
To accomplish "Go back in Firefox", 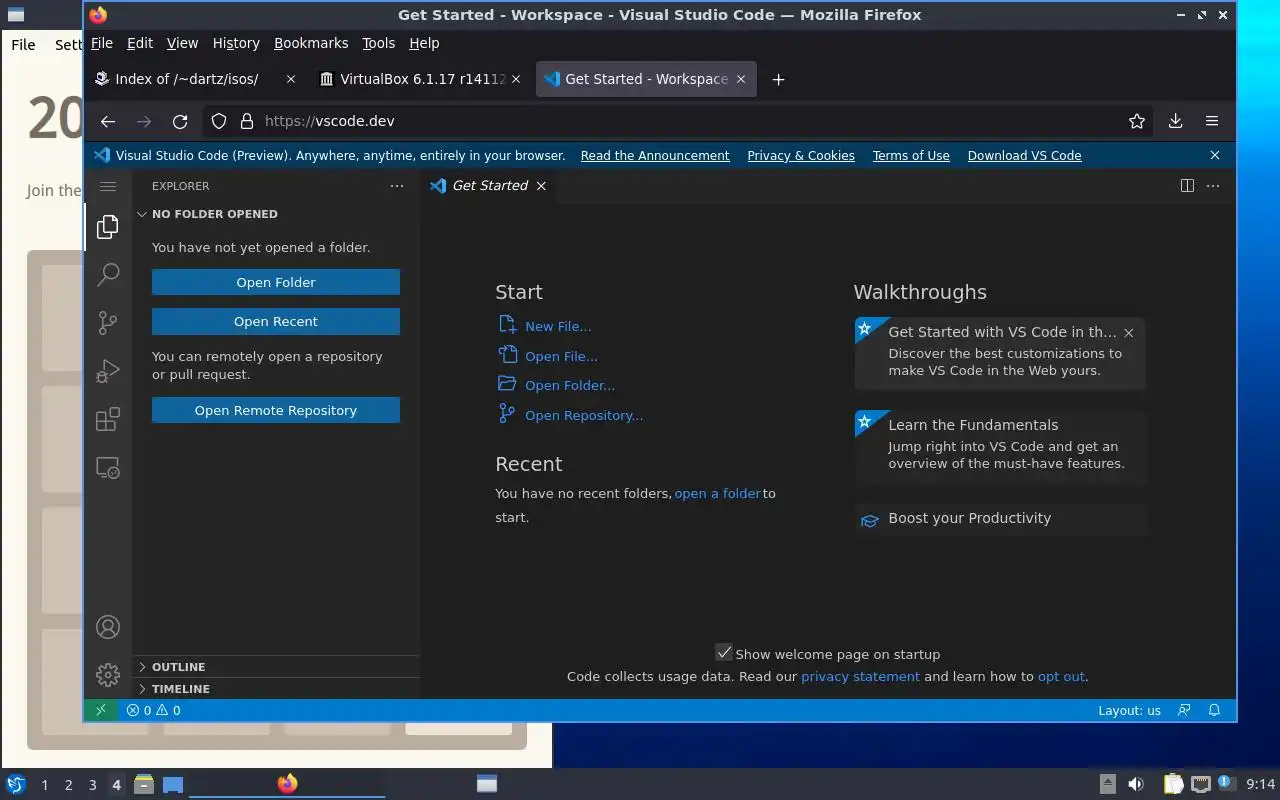I will tap(108, 121).
